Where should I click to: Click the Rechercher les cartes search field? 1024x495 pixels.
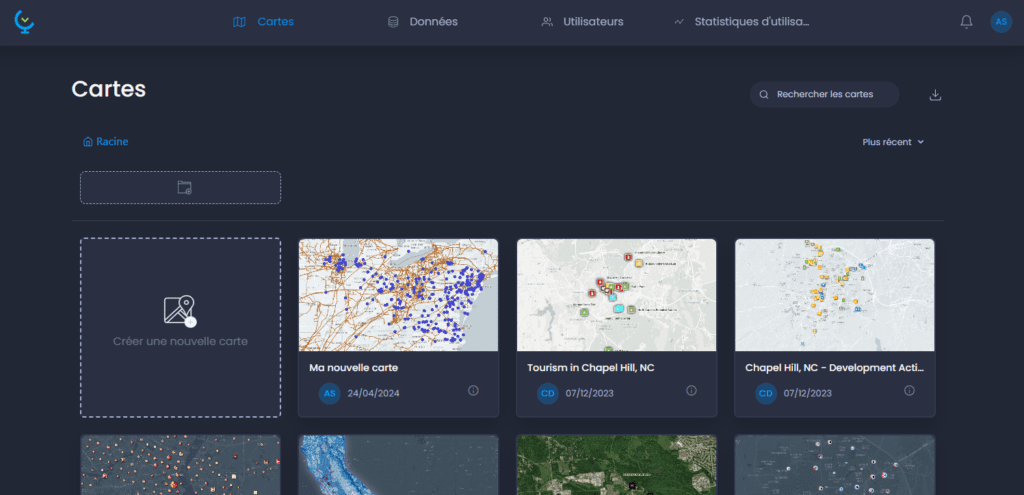(x=824, y=94)
